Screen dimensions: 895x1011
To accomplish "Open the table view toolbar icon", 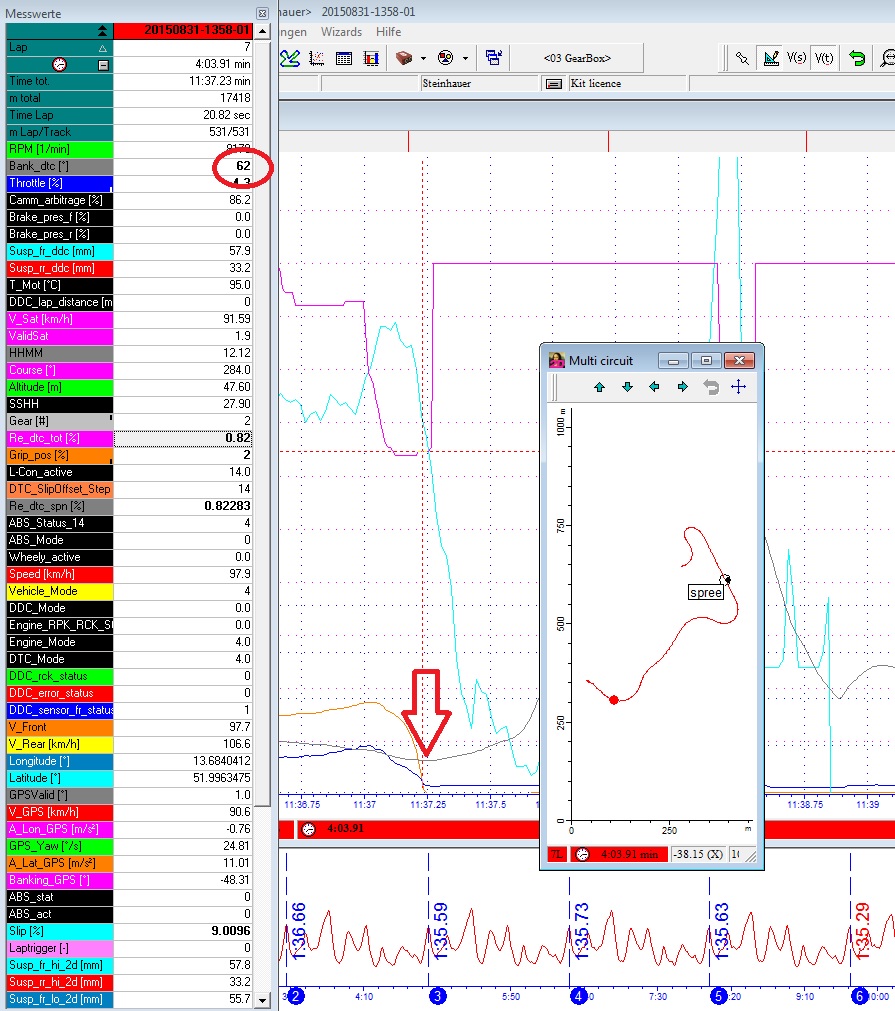I will coord(343,58).
